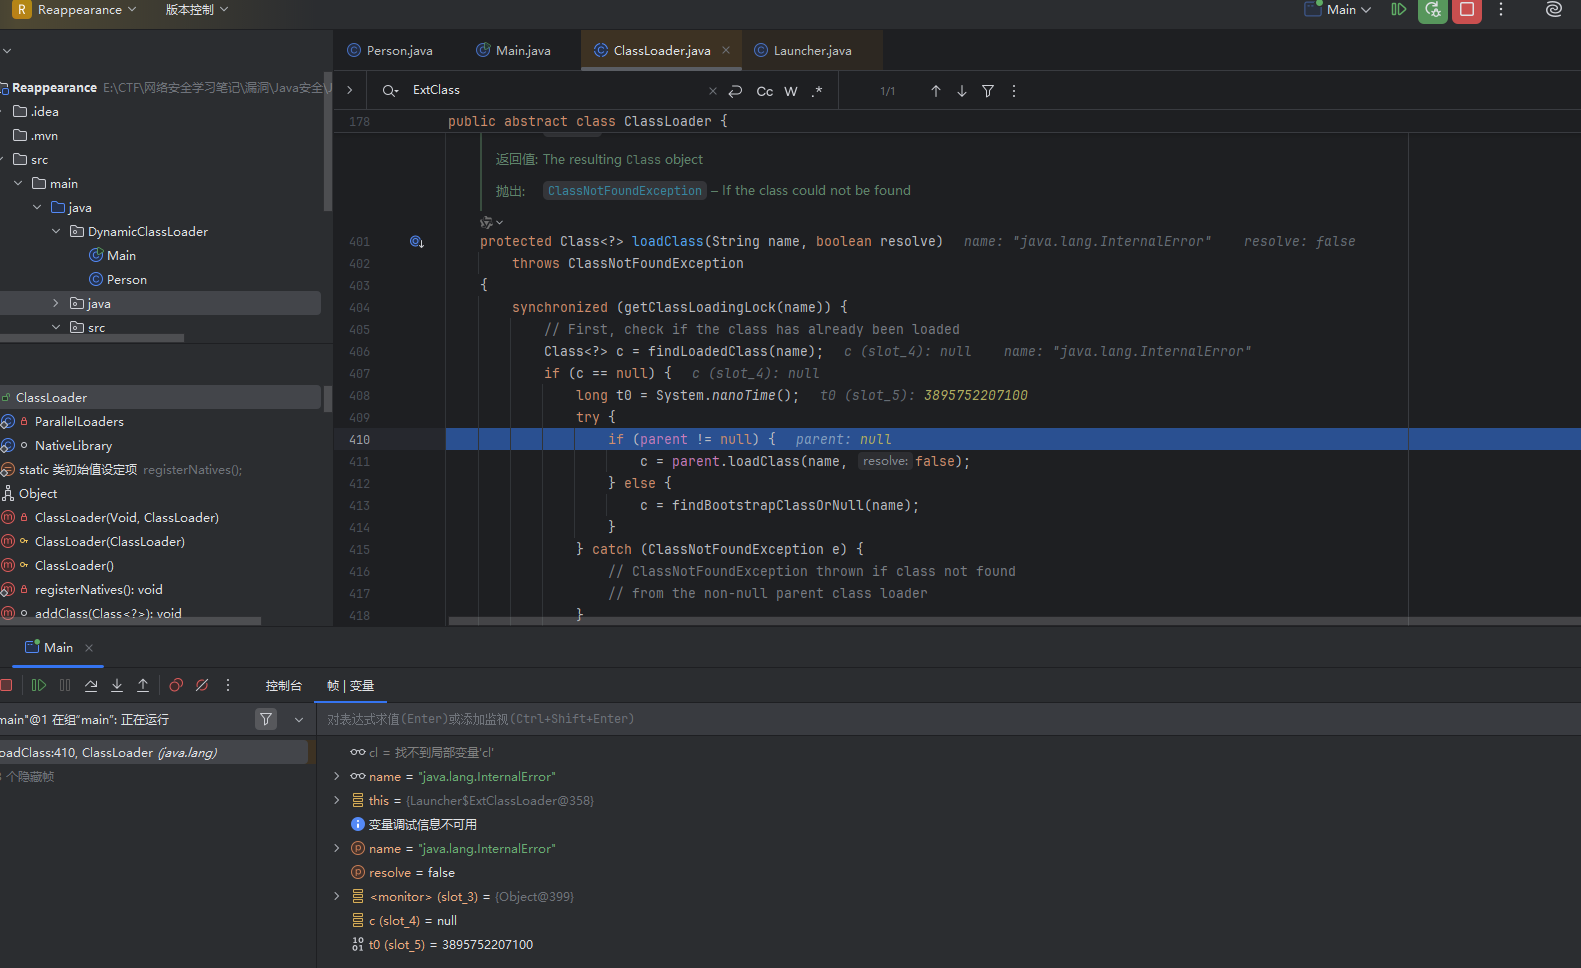Open the AI assistant swirl icon
The width and height of the screenshot is (1581, 968).
coord(1553,10)
